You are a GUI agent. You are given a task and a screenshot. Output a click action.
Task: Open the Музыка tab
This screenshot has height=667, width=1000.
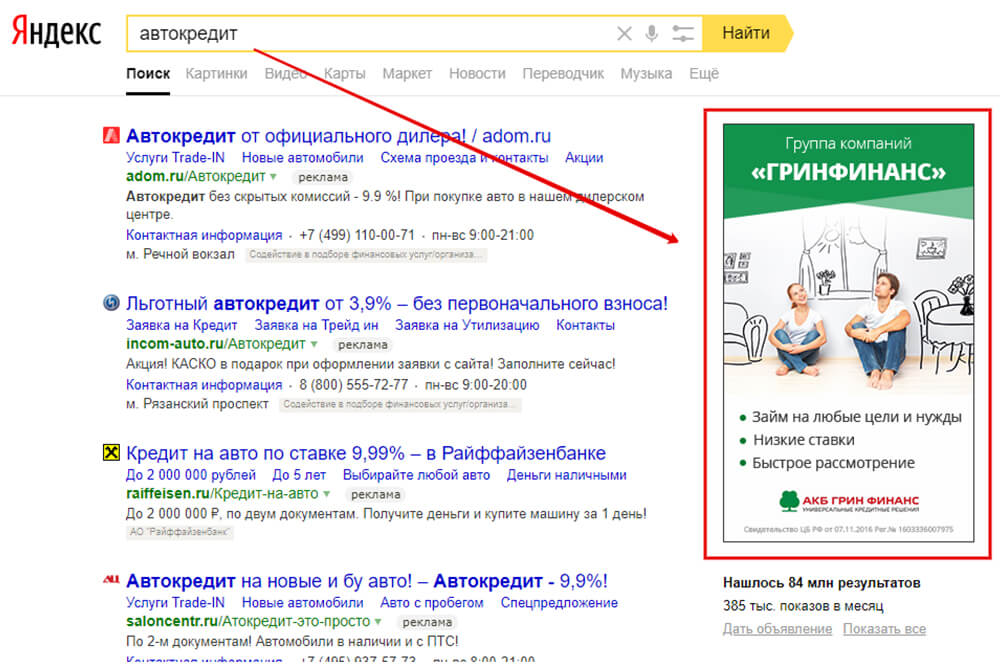pyautogui.click(x=646, y=74)
